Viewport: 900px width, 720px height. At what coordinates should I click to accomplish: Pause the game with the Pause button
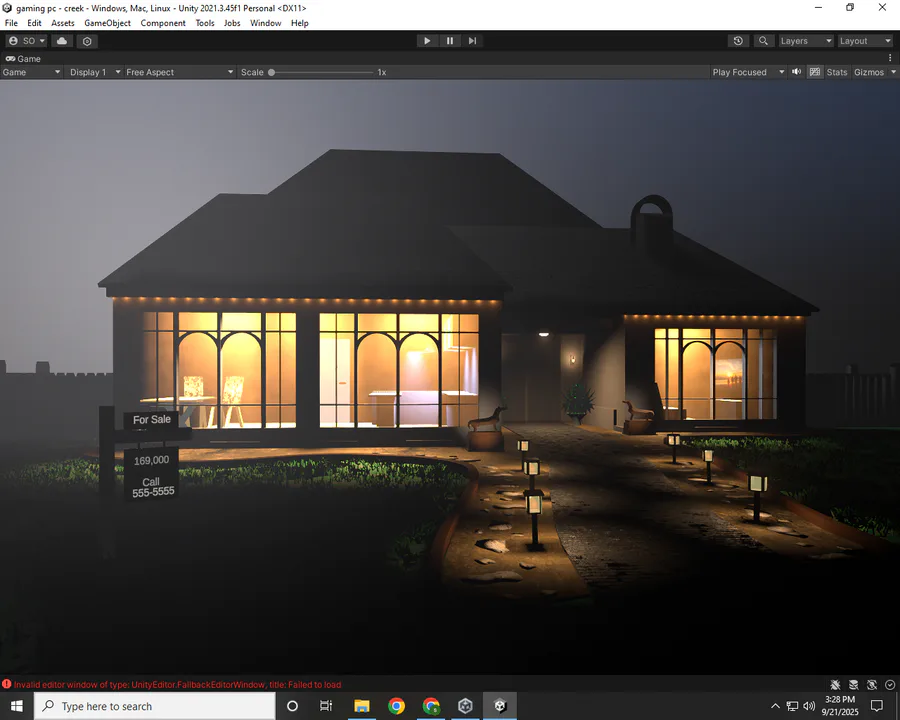click(450, 41)
